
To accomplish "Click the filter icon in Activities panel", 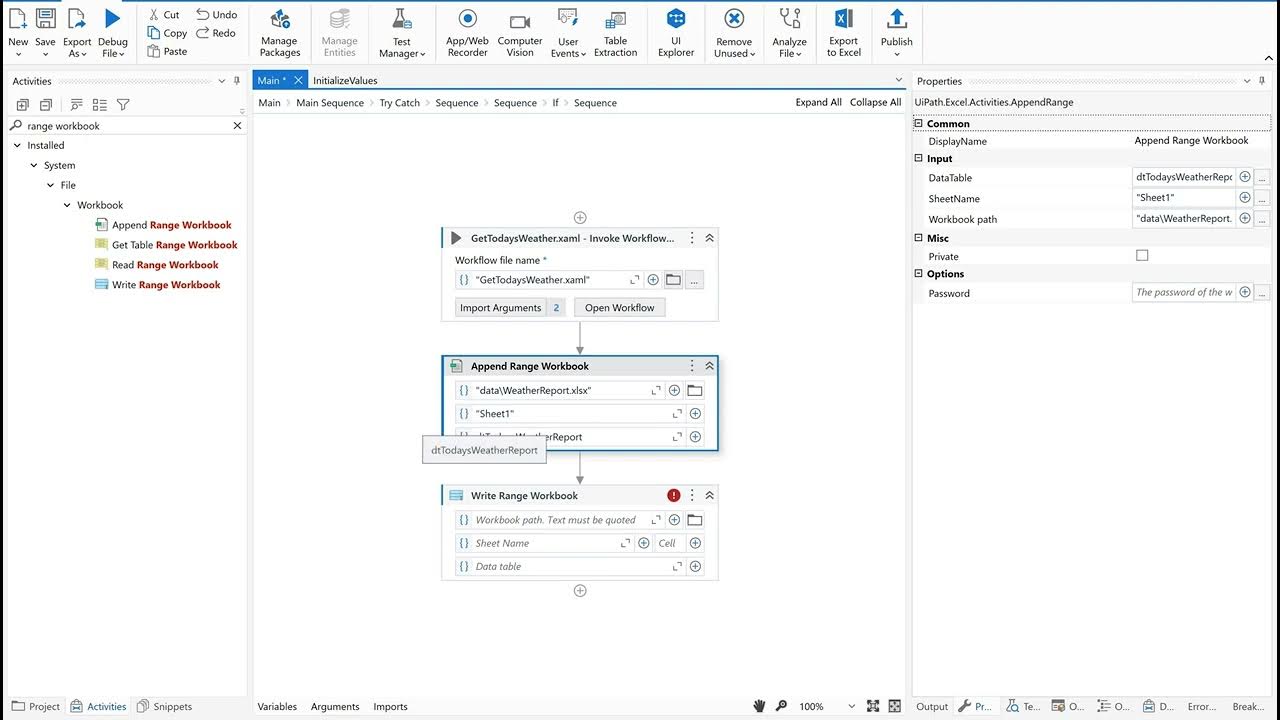I will click(x=123, y=105).
